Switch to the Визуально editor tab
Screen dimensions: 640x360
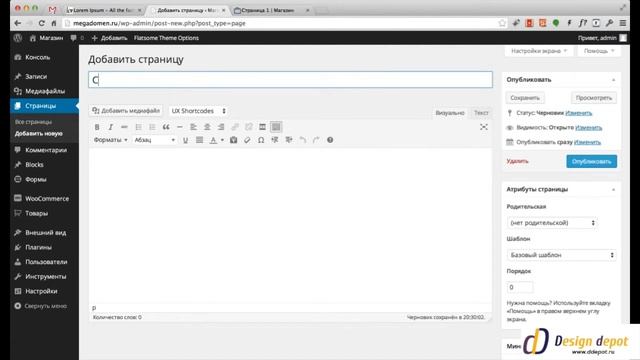[x=450, y=113]
